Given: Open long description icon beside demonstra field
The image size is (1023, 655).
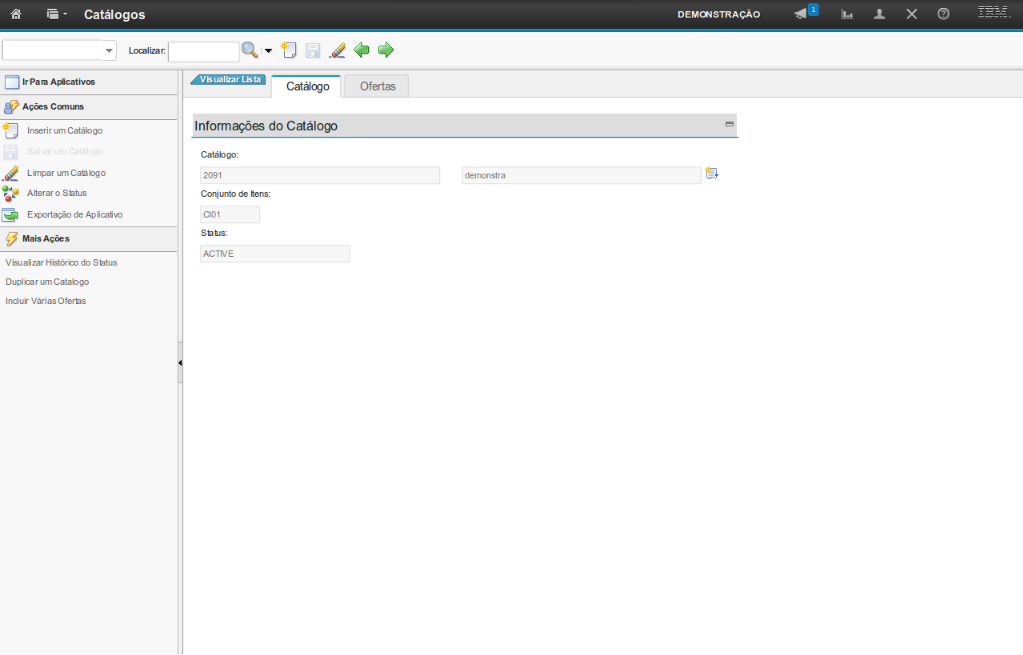Looking at the screenshot, I should (712, 174).
